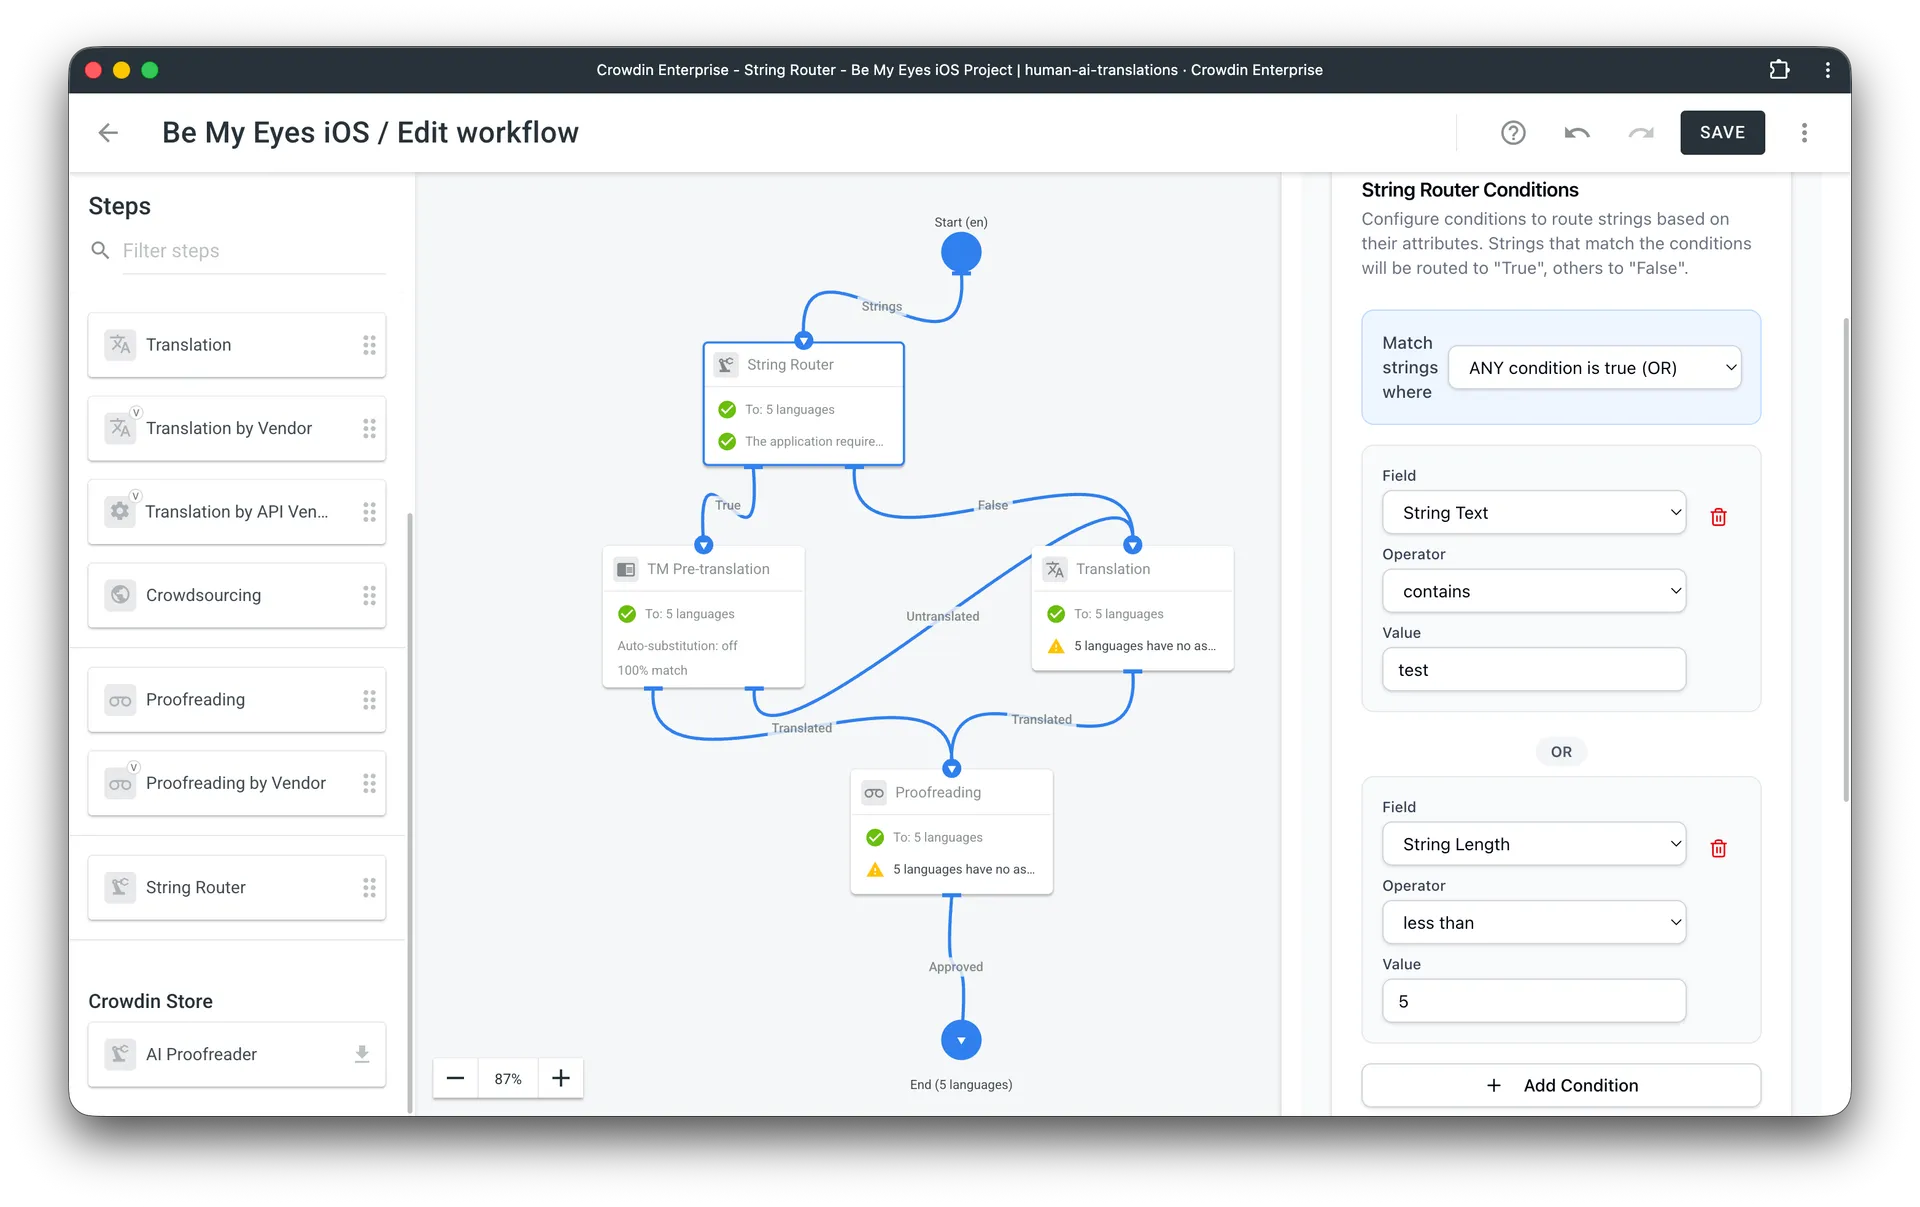Open the String Text field dropdown

(1533, 513)
